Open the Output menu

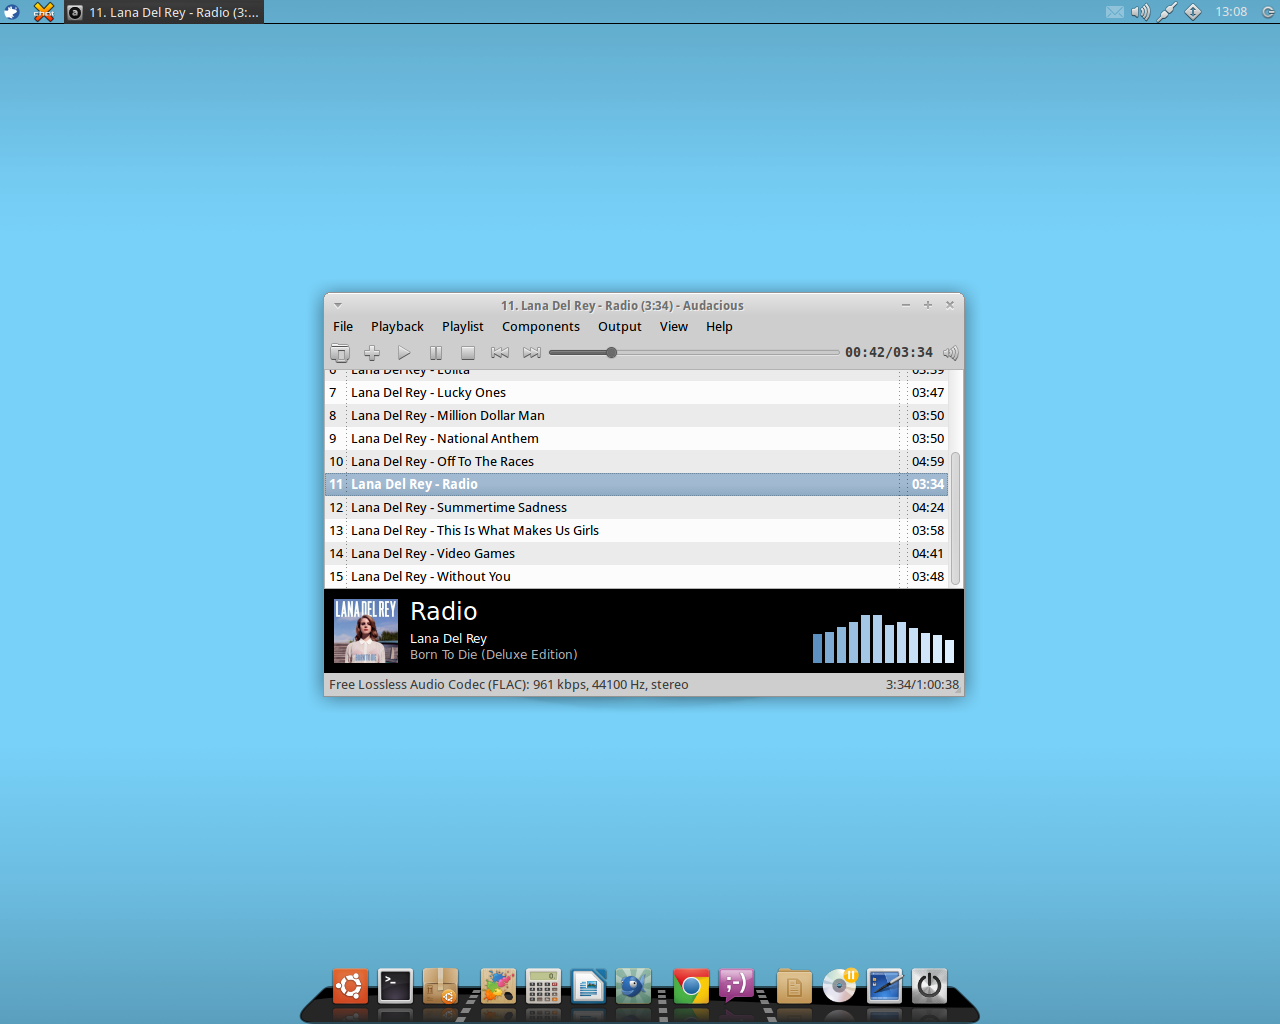point(620,326)
